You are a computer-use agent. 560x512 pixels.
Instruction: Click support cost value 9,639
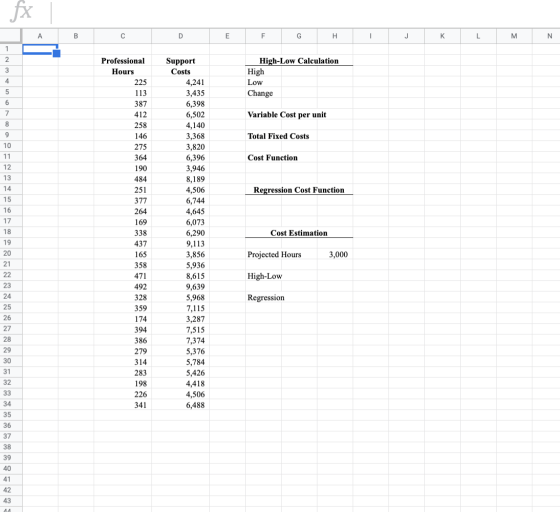point(195,287)
